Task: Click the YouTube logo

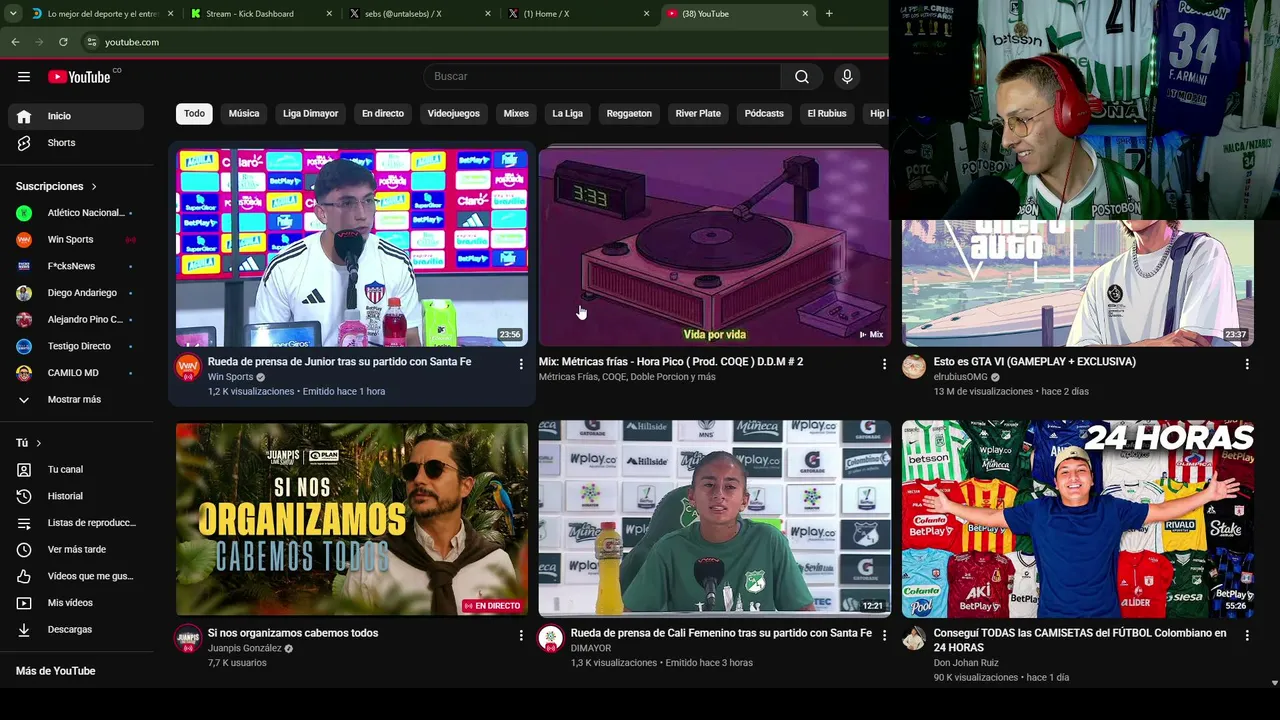Action: pos(79,77)
